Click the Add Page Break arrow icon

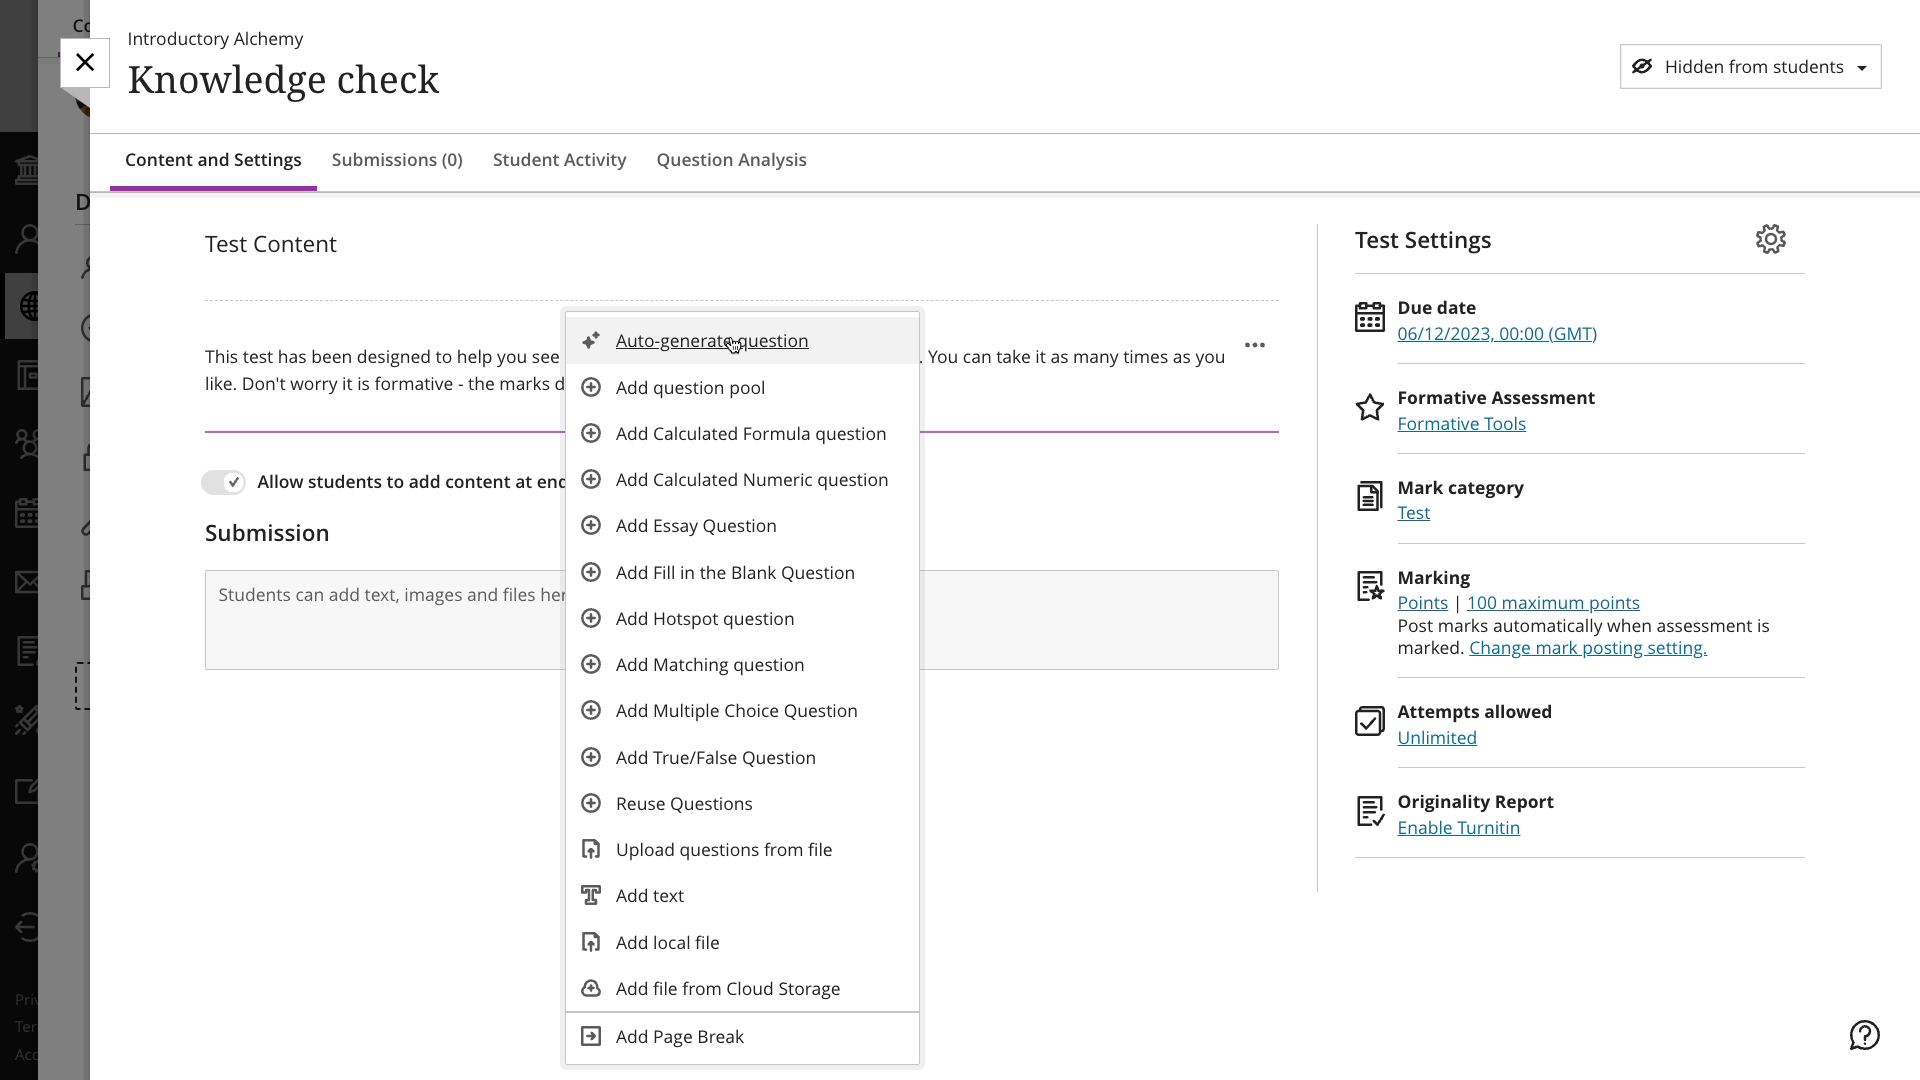[591, 1037]
